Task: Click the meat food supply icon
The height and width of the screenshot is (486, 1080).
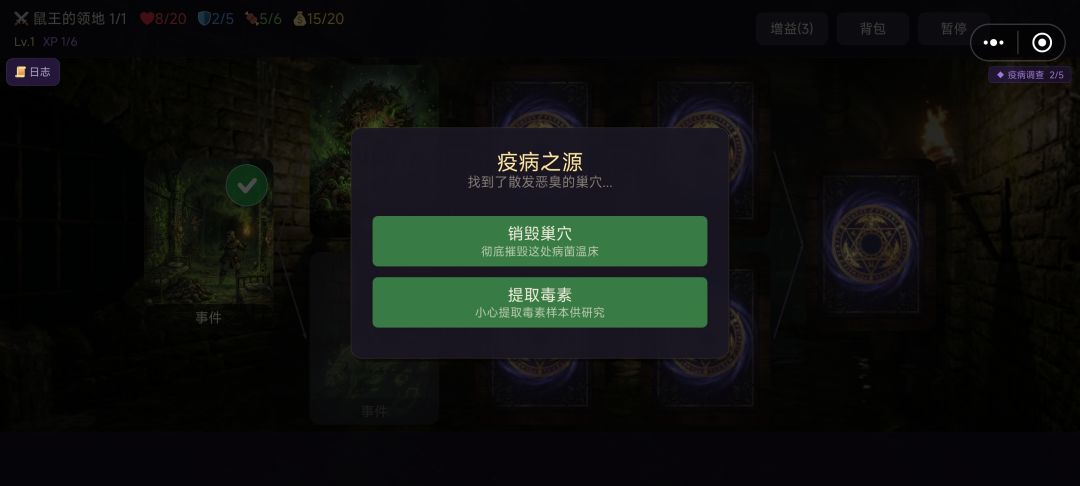Action: tap(251, 19)
